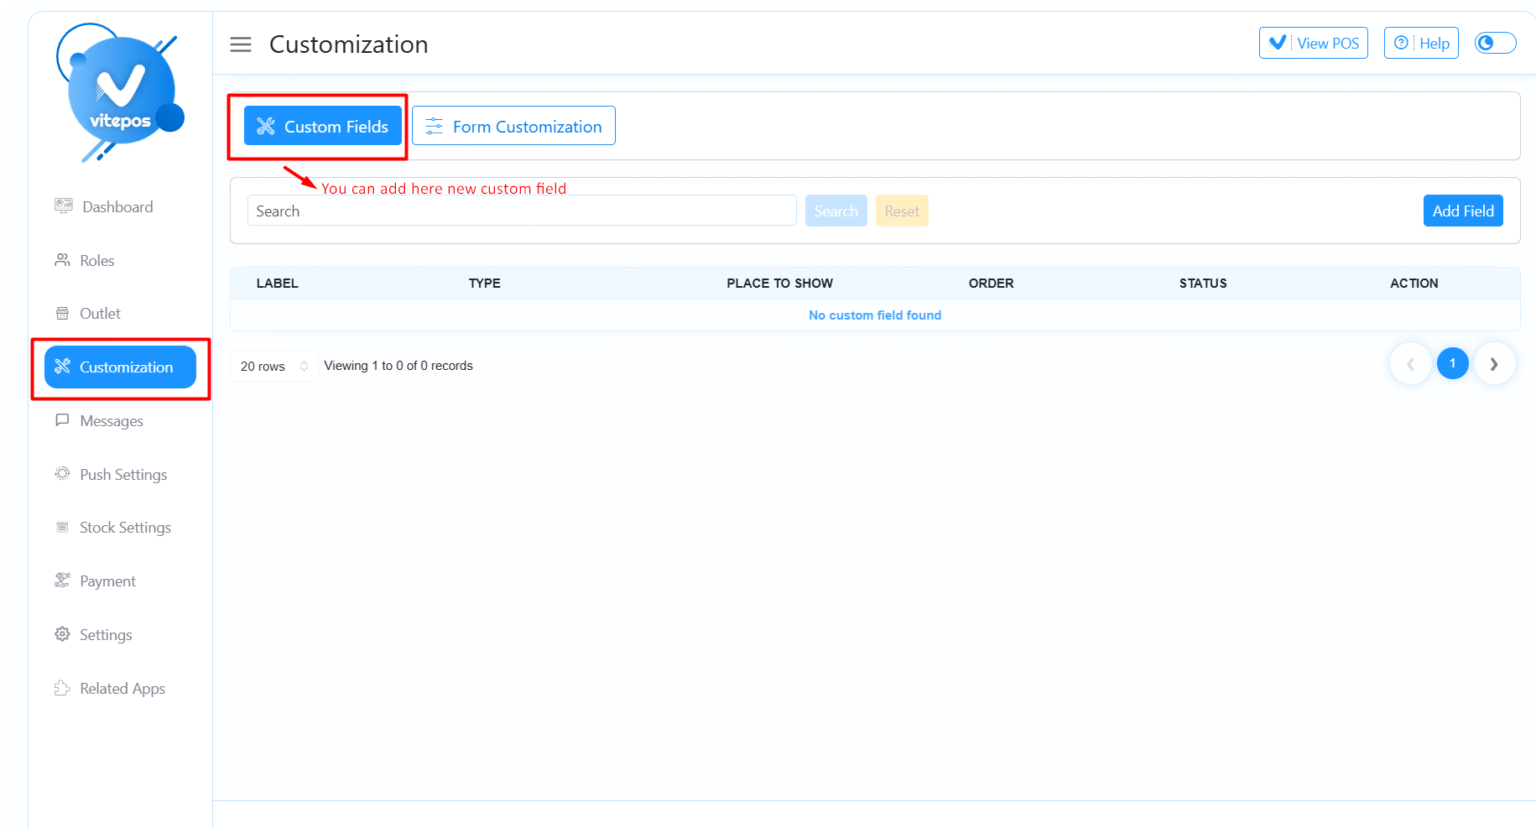
Task: Click the Vitepos logo
Action: [120, 92]
